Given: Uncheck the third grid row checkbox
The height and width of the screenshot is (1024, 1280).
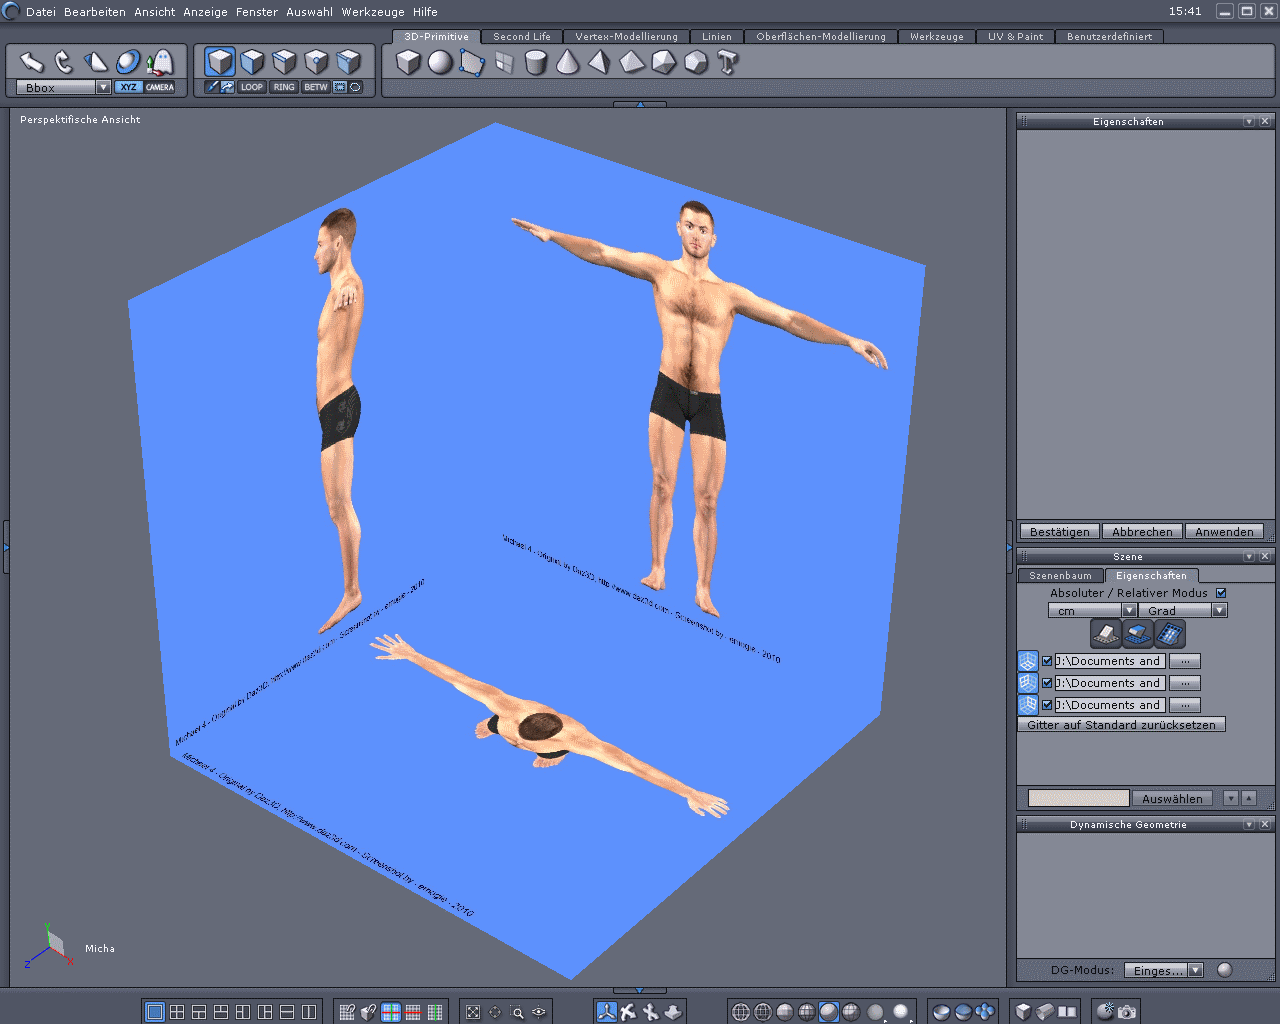Looking at the screenshot, I should point(1047,705).
